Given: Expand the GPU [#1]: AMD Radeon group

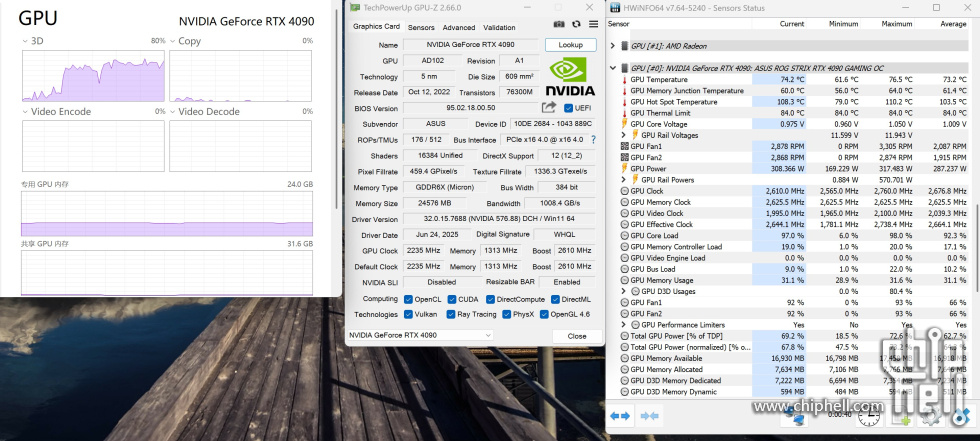Looking at the screenshot, I should [x=612, y=46].
